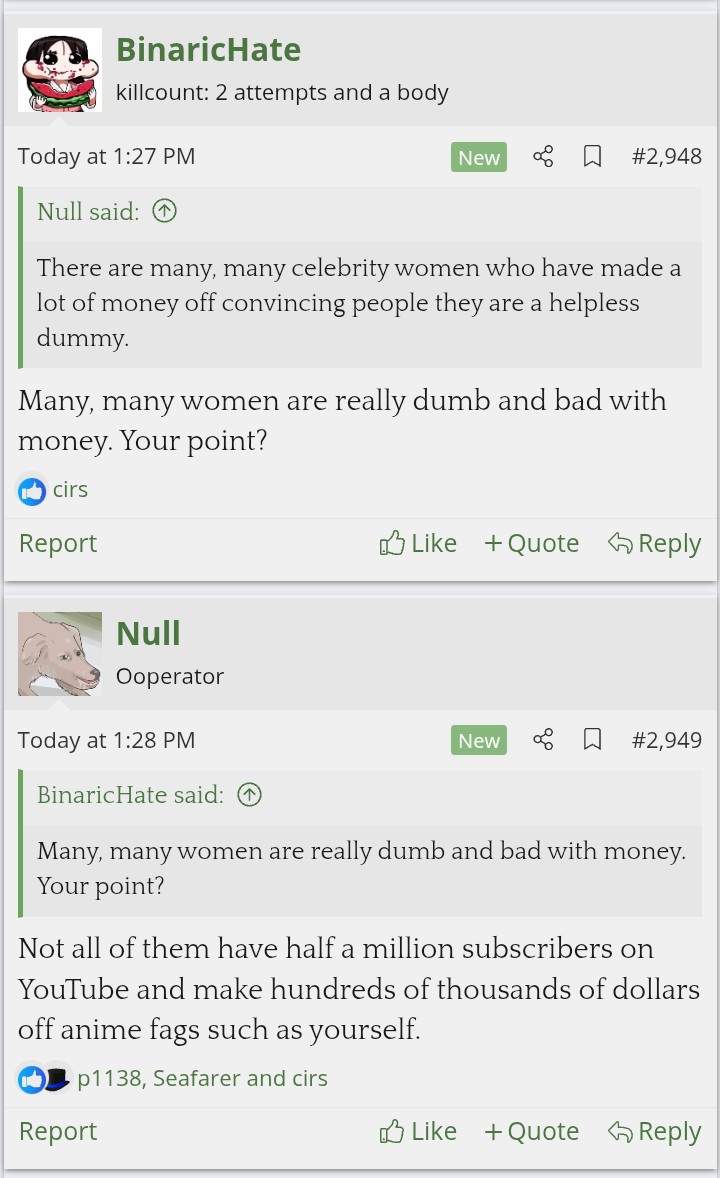Quote BinaricHate's post
720x1178 pixels.
click(x=531, y=543)
